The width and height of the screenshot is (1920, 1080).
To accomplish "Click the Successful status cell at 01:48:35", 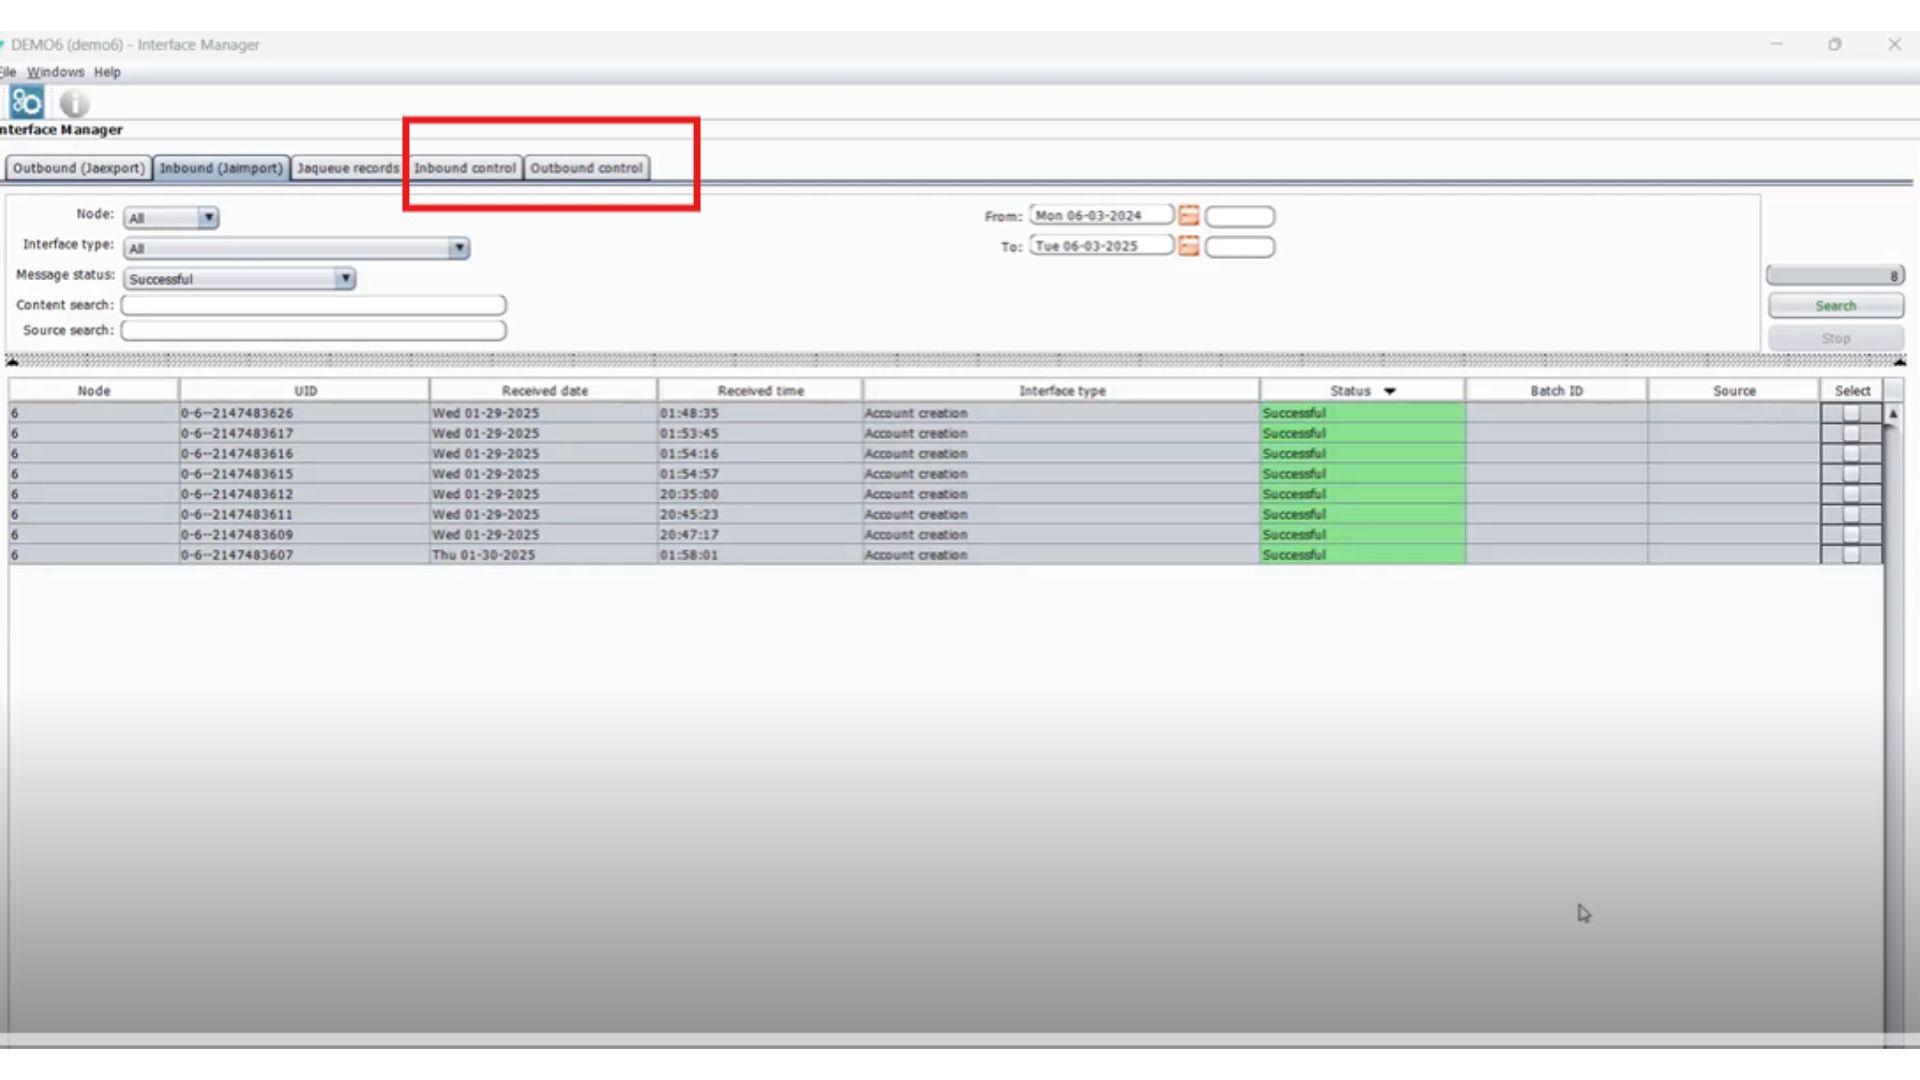I will [1362, 413].
